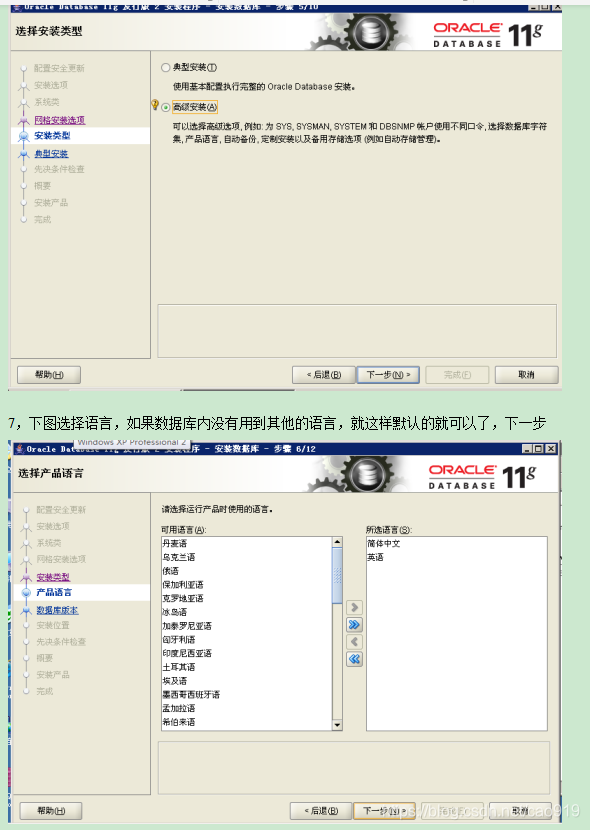The height and width of the screenshot is (830, 590).
Task: Select the 高级安装(A) radio option
Action: 166,107
